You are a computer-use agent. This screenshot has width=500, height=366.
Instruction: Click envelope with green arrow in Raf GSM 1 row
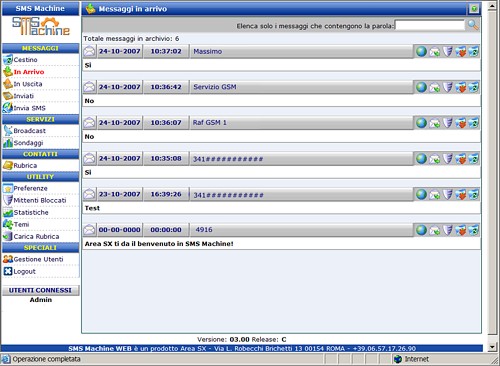coord(434,123)
